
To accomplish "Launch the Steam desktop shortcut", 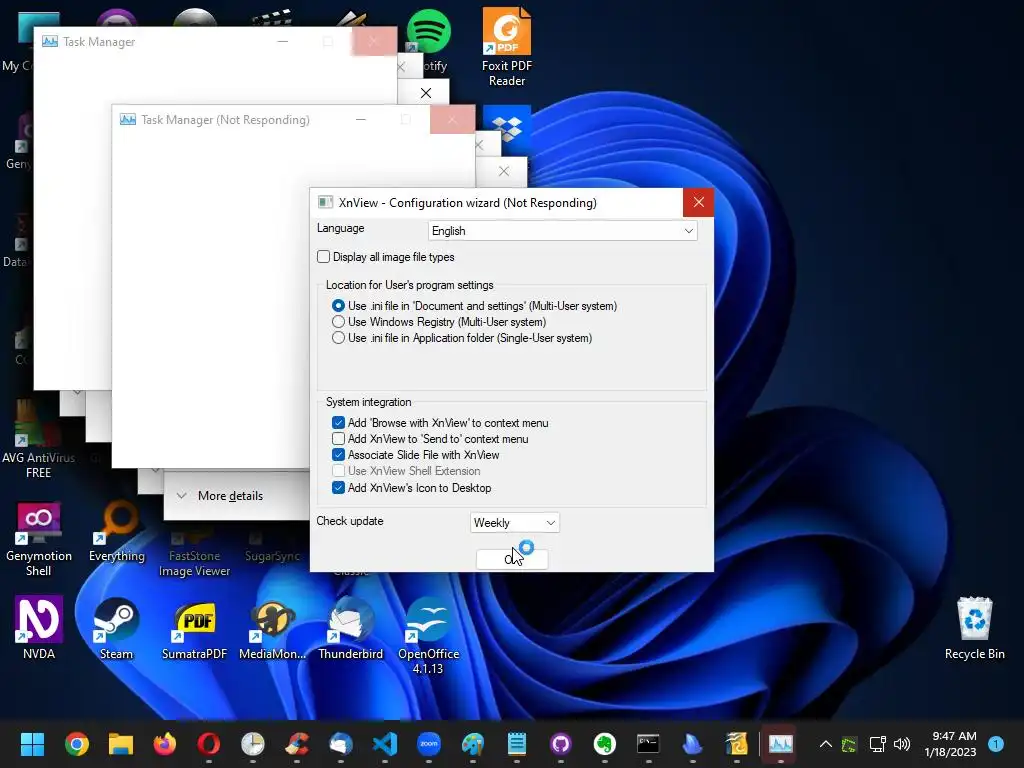I will click(116, 628).
